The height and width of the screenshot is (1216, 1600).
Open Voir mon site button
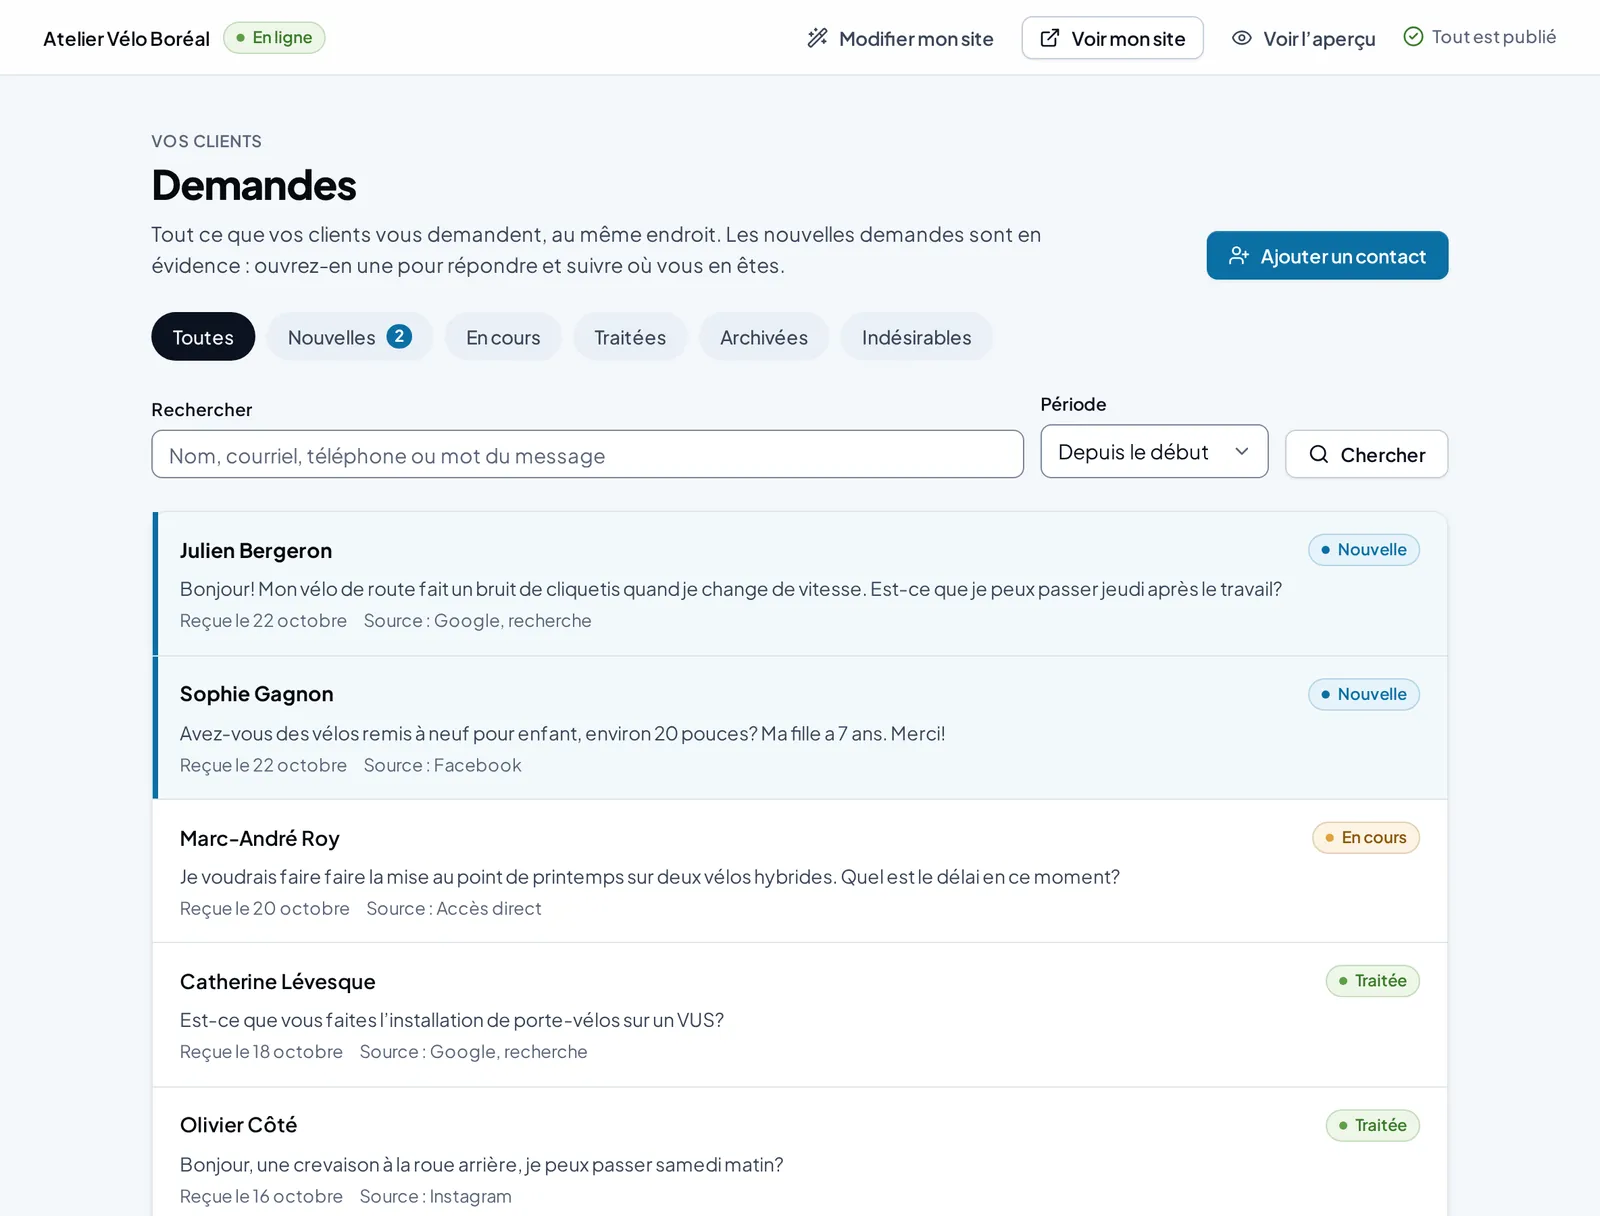[1112, 38]
